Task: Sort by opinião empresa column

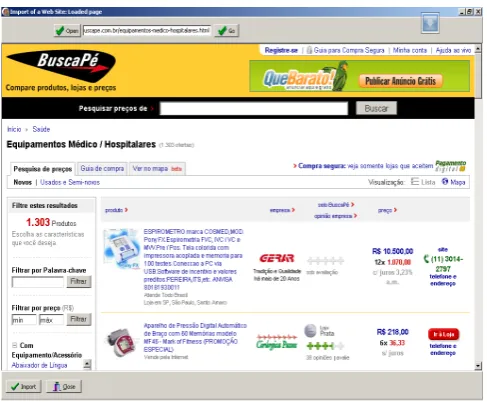Action: [x=335, y=216]
